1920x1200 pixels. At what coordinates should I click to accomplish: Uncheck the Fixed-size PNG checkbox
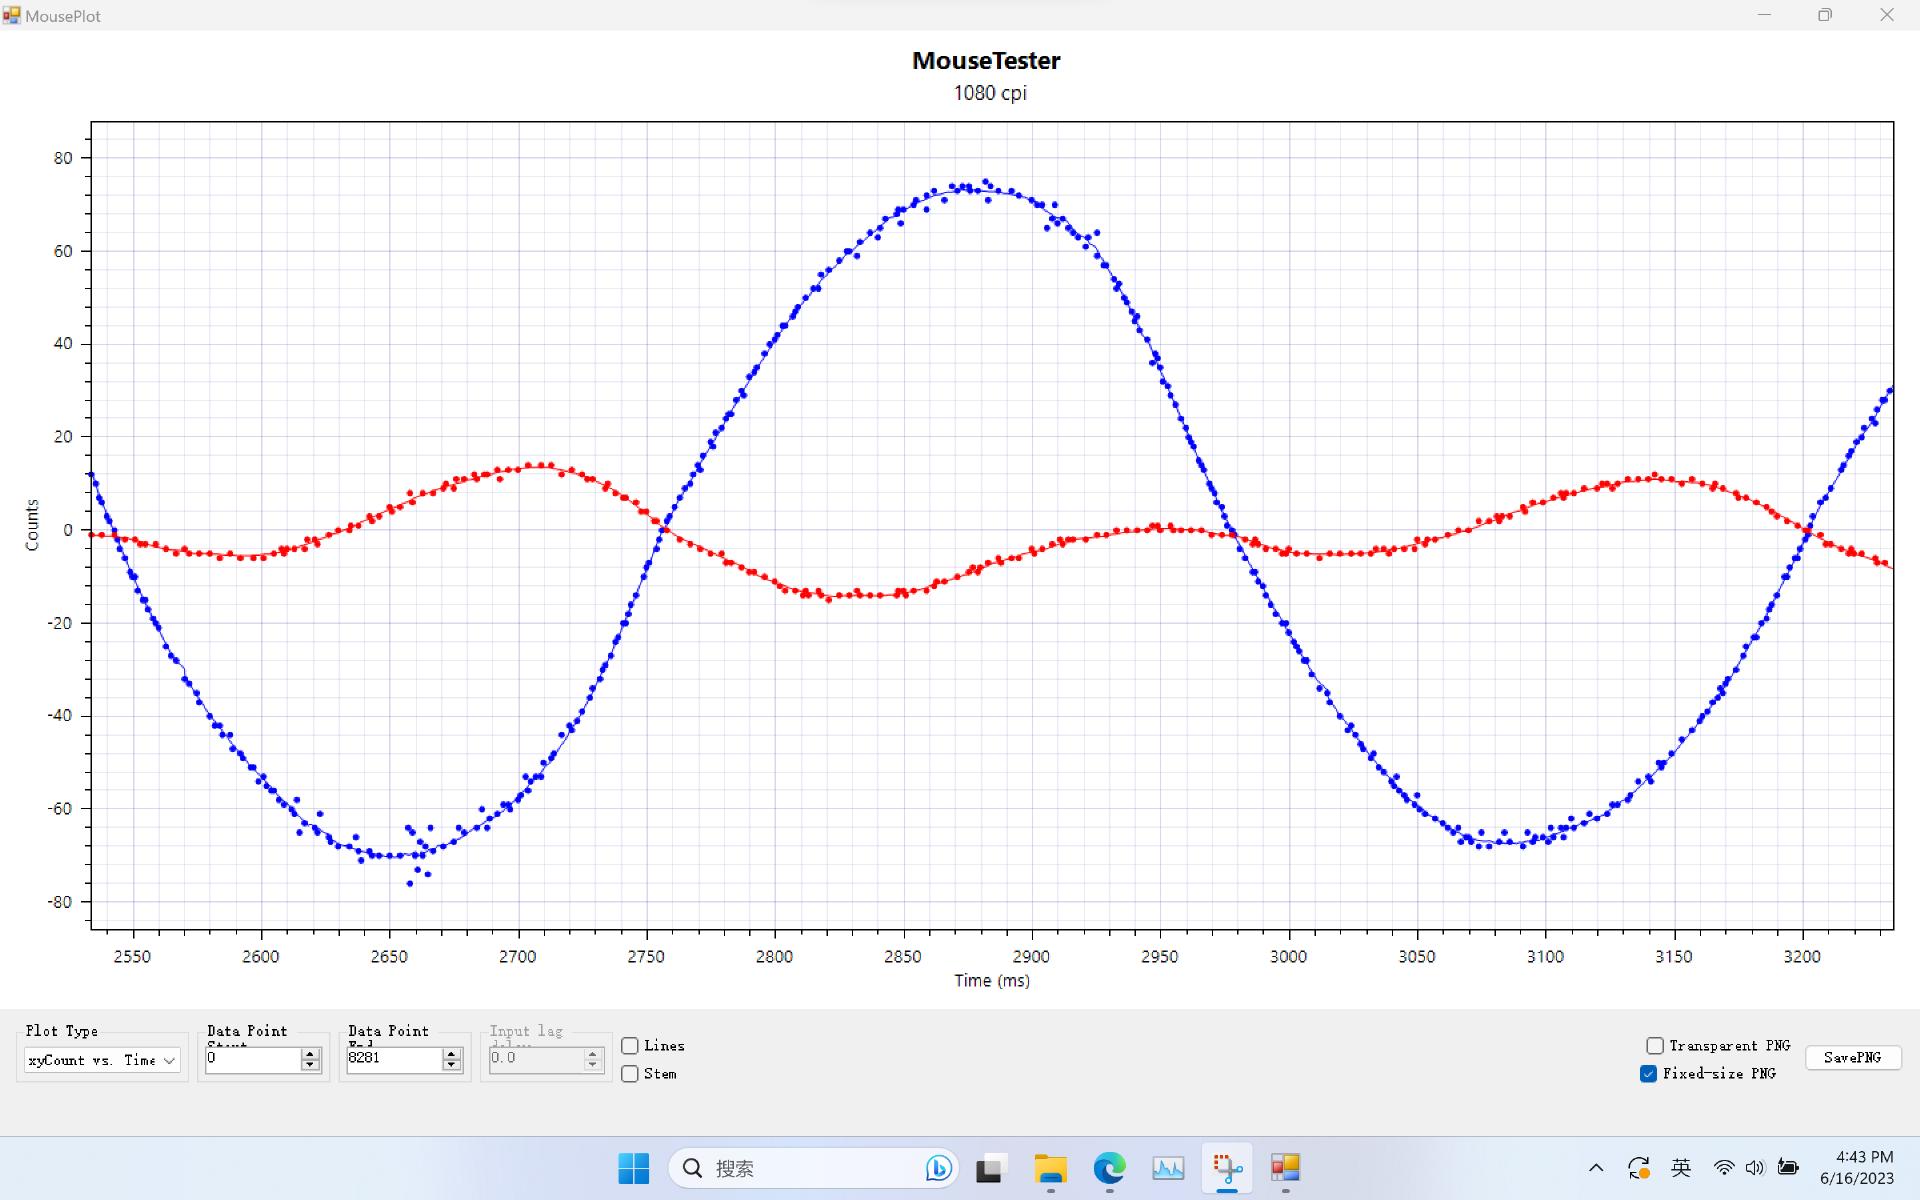pyautogui.click(x=1649, y=1074)
